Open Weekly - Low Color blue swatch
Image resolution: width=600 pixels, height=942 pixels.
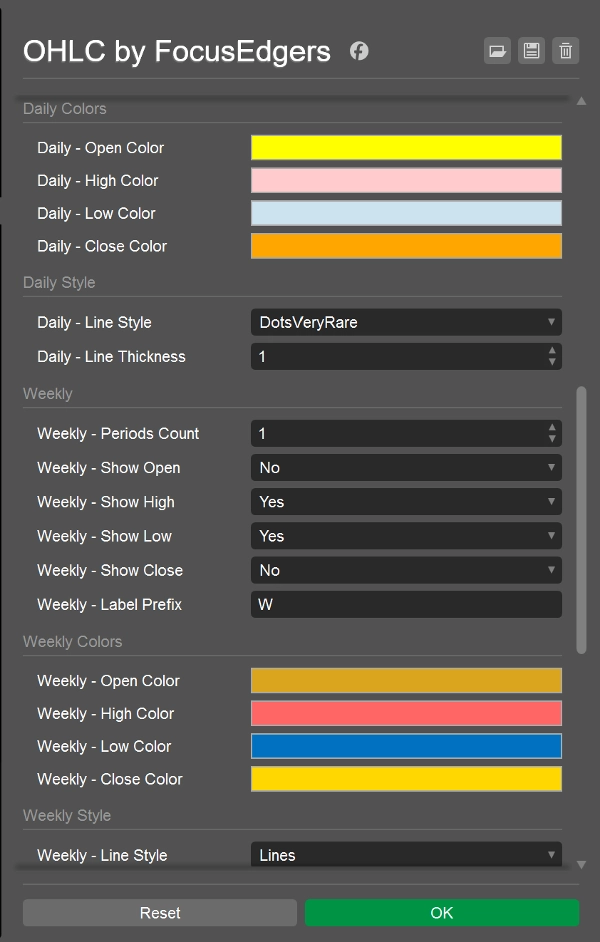(406, 746)
